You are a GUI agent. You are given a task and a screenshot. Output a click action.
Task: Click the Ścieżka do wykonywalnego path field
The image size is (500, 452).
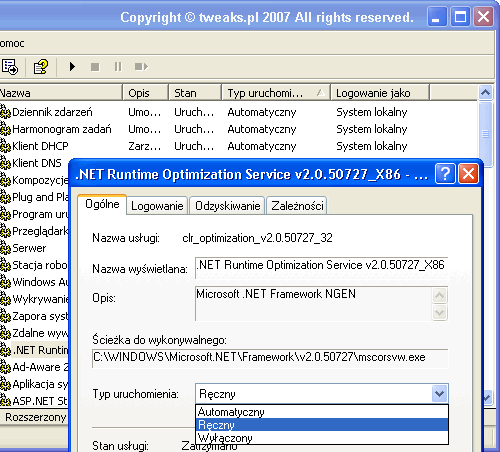tap(270, 358)
